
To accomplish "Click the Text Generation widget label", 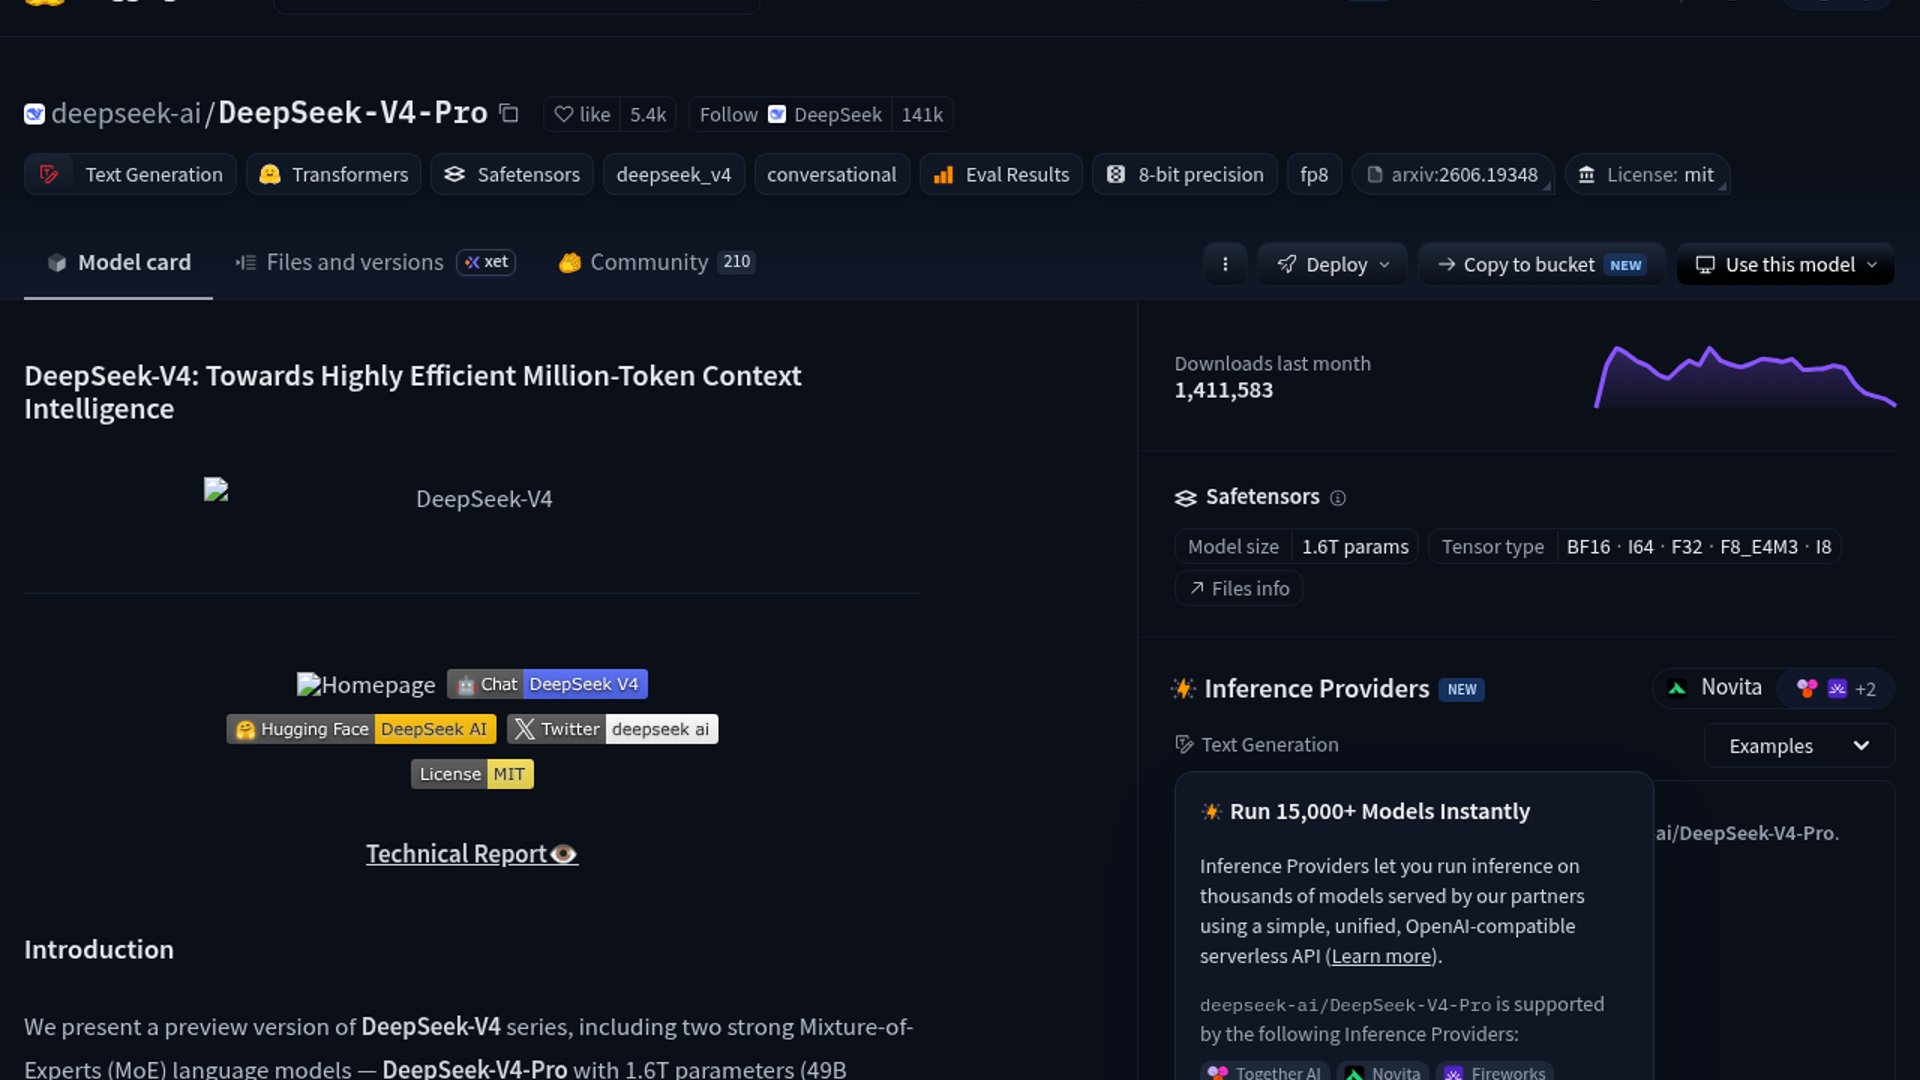I will coord(1257,745).
